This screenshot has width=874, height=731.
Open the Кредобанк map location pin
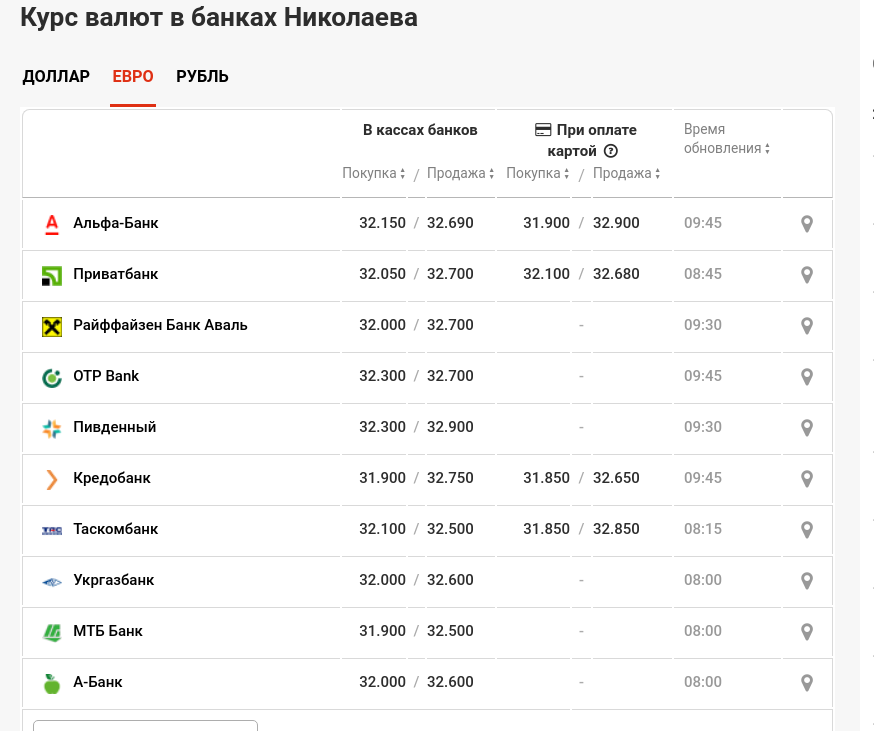807,478
